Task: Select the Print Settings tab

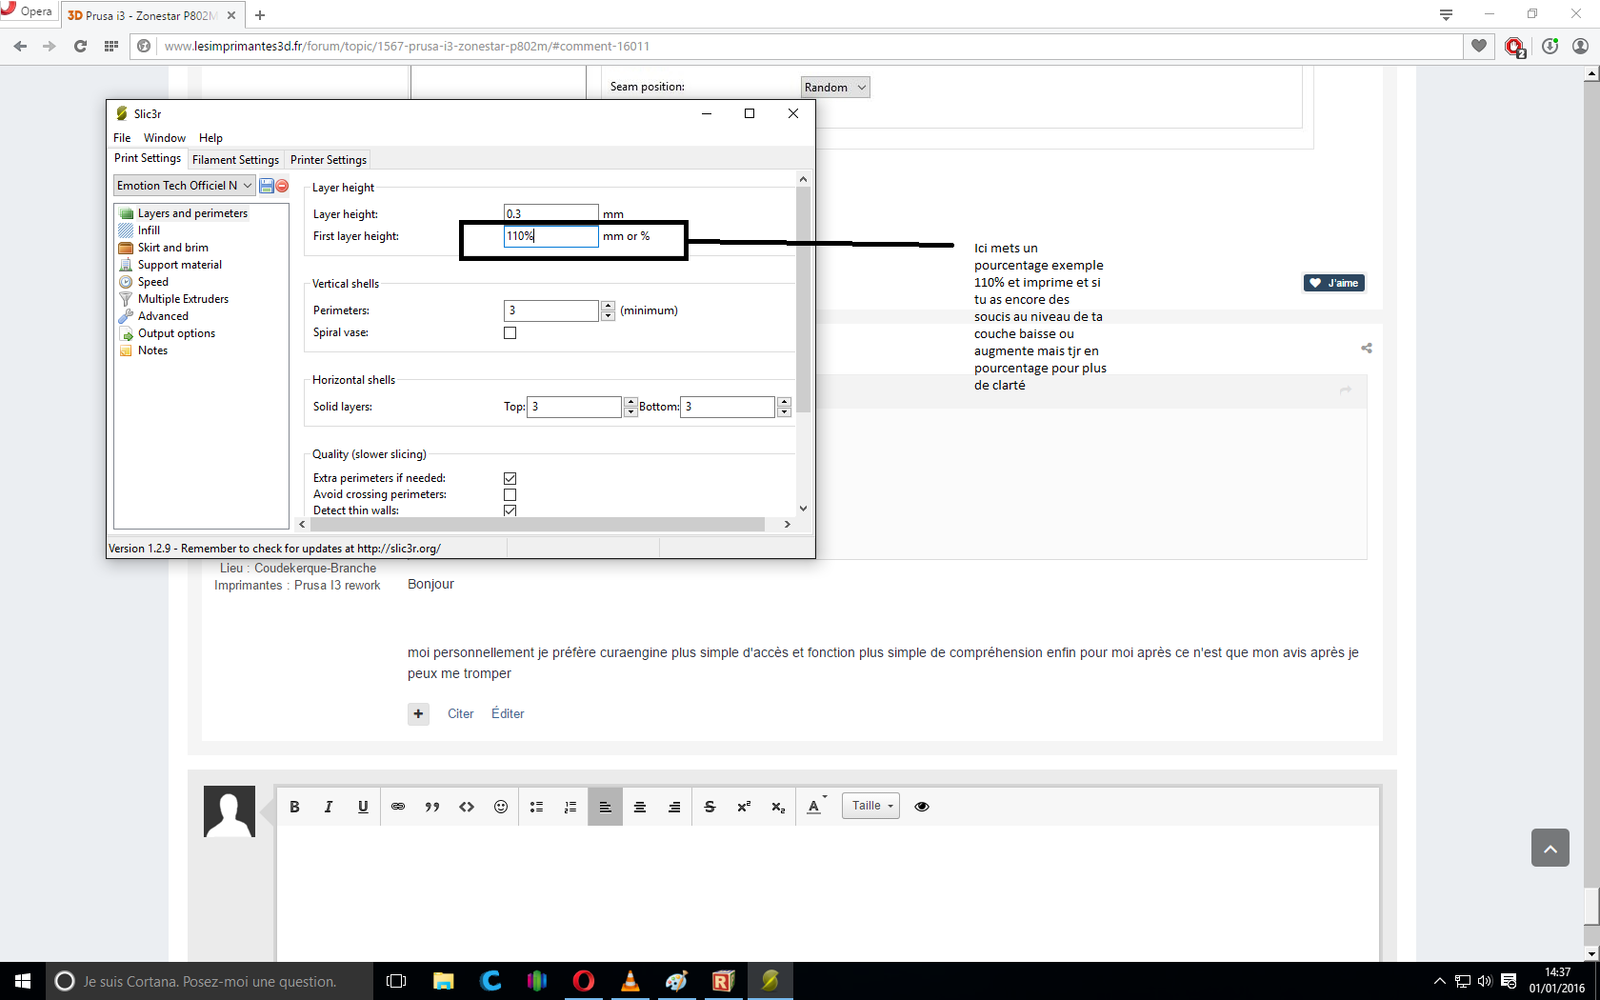Action: click(x=147, y=158)
